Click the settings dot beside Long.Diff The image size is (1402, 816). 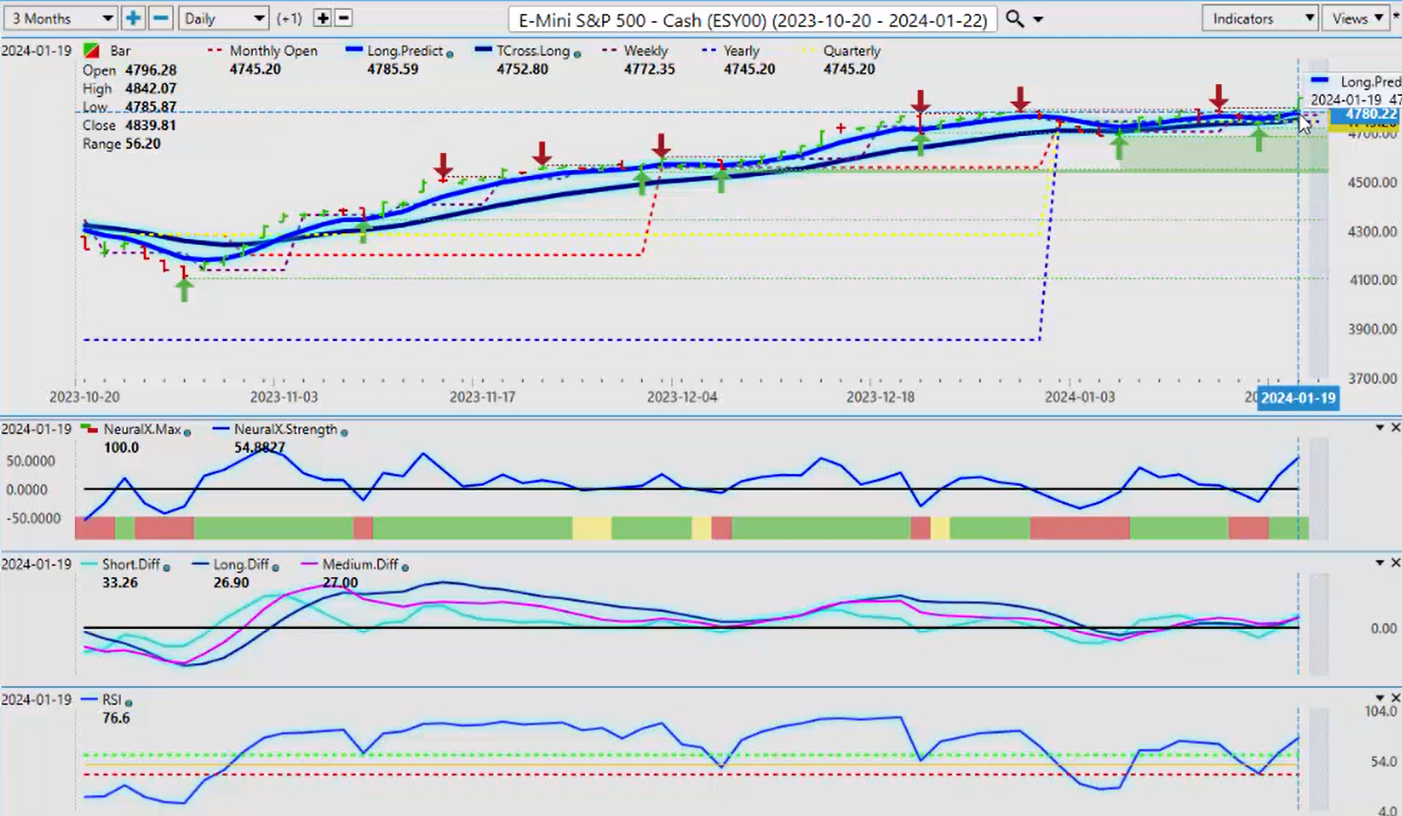tap(275, 567)
